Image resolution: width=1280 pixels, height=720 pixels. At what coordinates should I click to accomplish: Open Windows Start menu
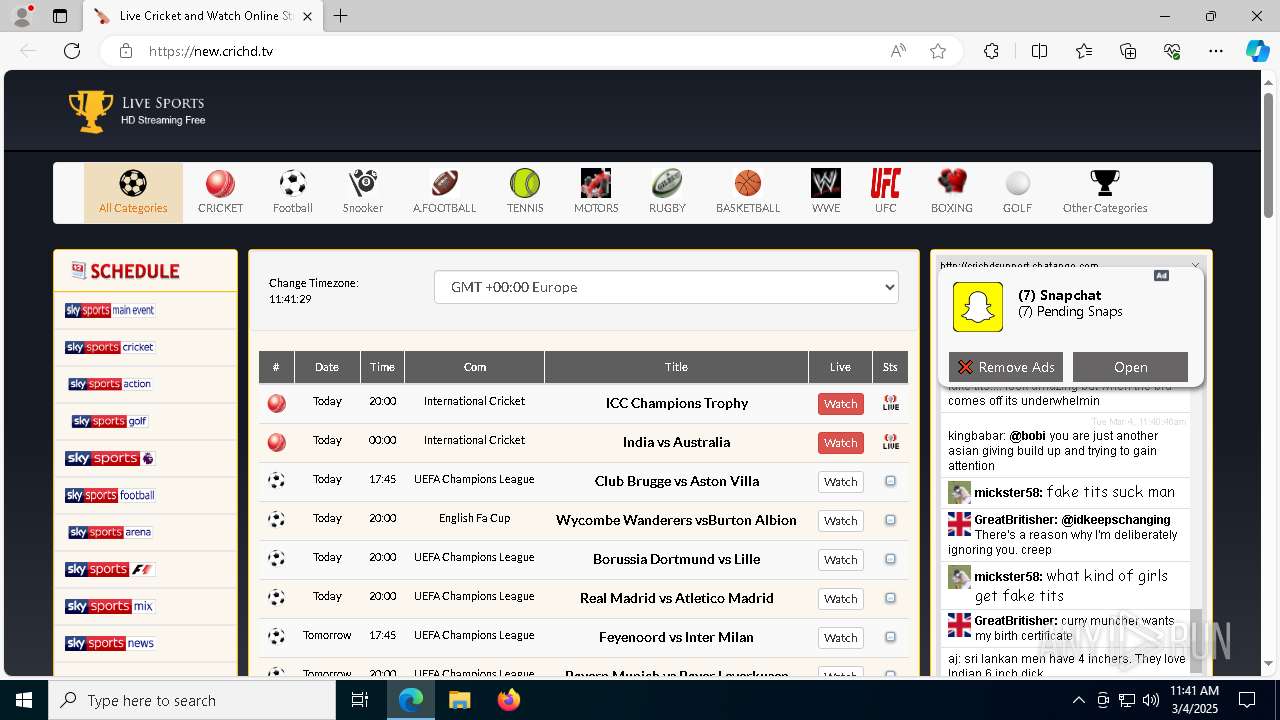point(24,700)
